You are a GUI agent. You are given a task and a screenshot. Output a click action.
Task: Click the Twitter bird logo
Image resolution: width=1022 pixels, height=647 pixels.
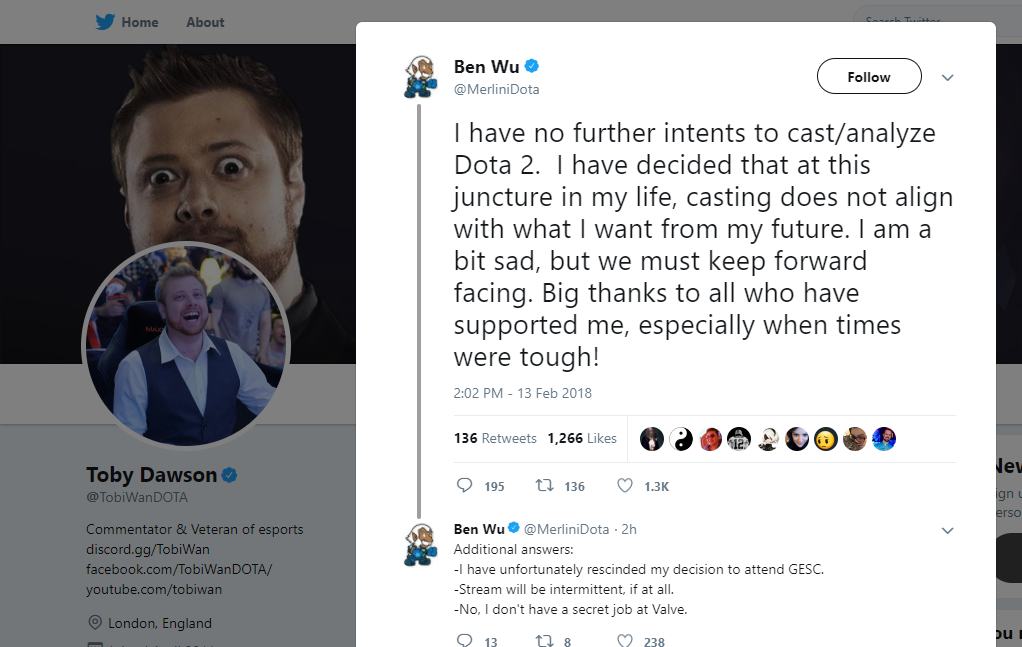click(x=105, y=22)
